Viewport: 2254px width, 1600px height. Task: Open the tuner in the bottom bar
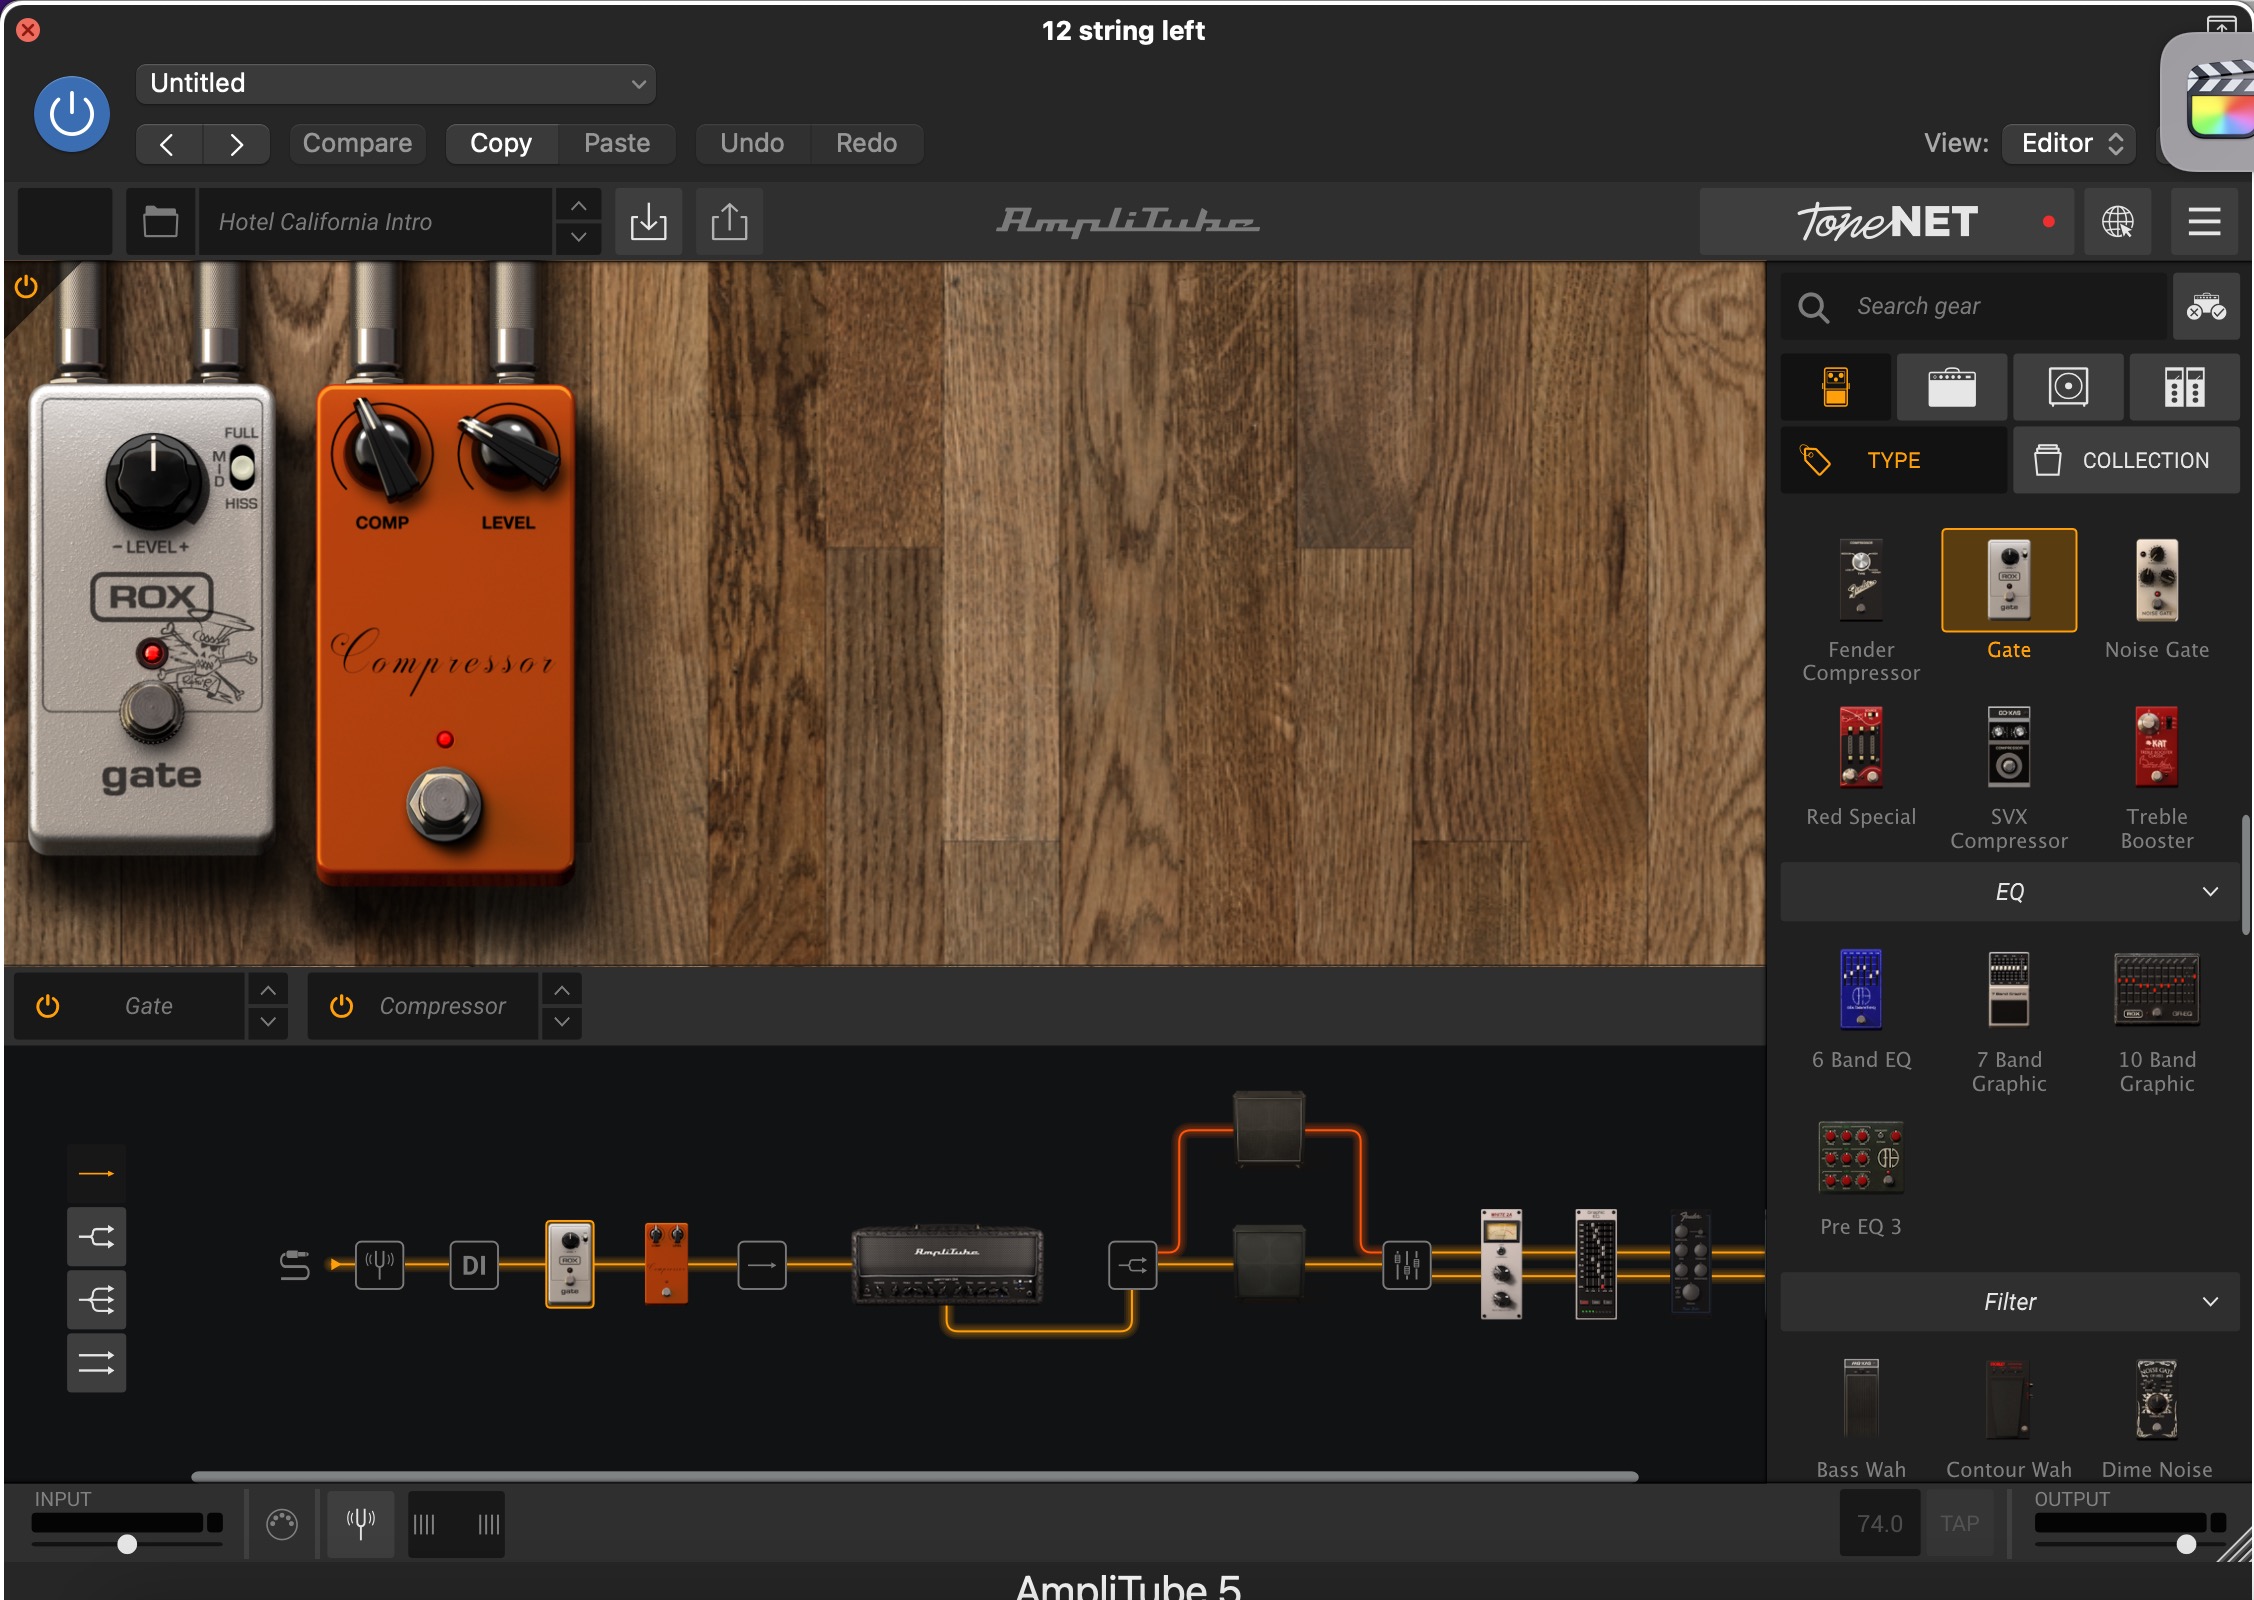click(x=360, y=1523)
